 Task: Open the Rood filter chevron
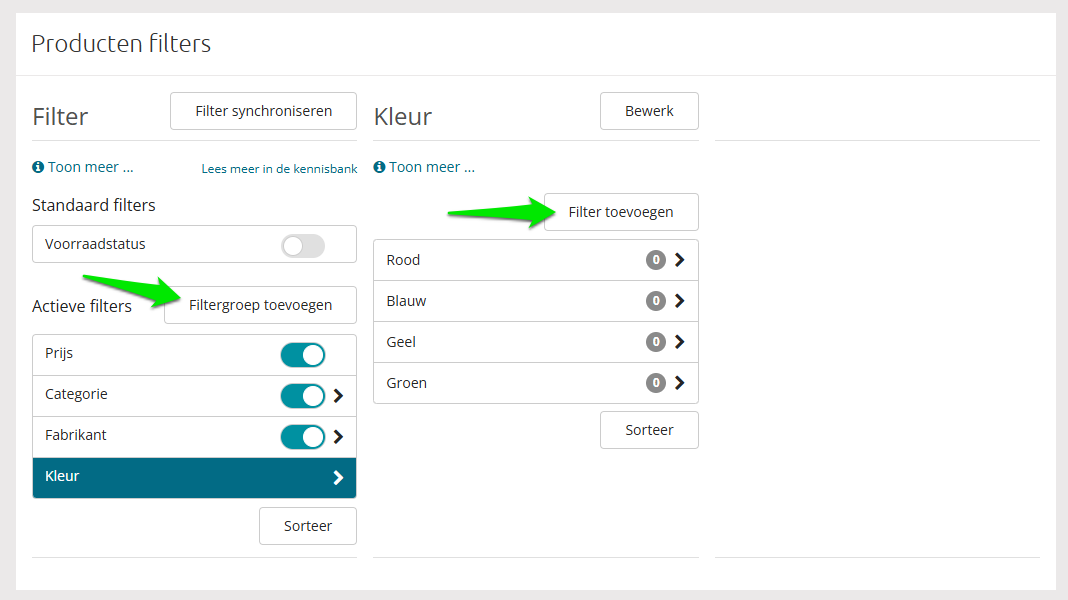coord(680,259)
